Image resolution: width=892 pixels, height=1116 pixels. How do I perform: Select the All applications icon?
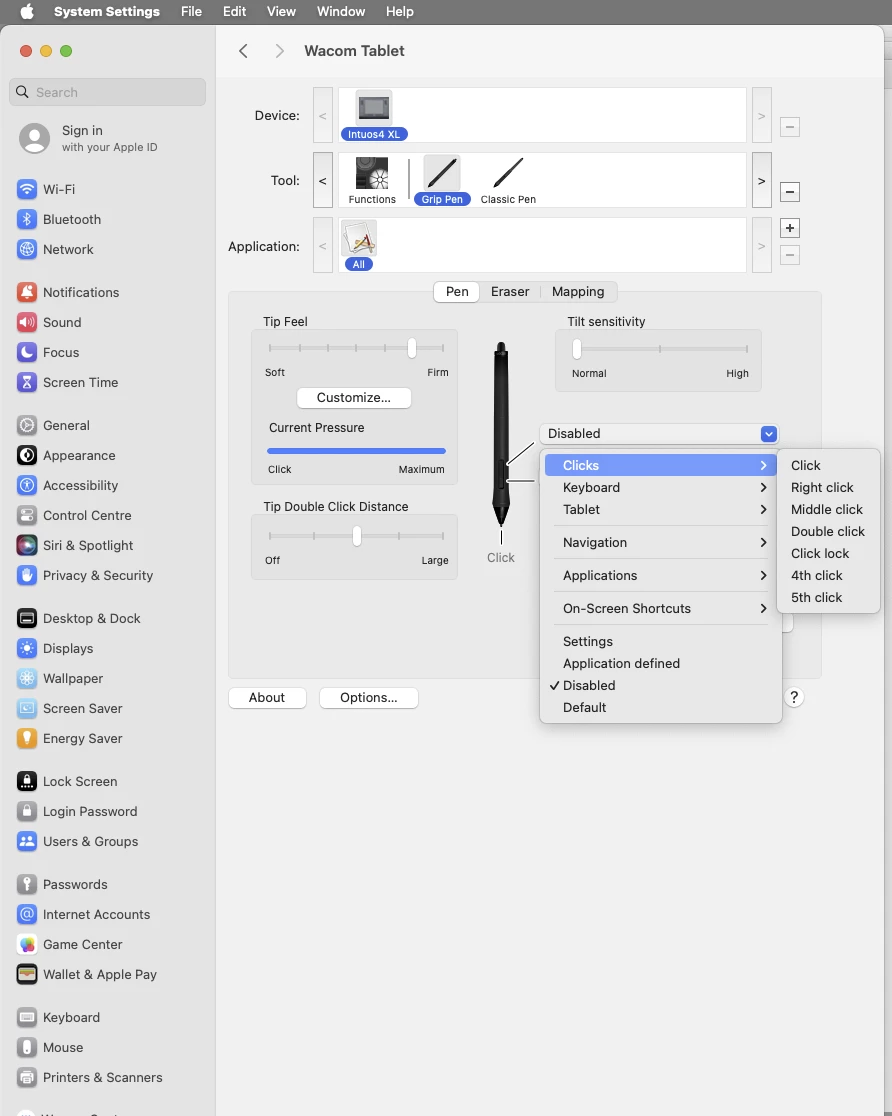(359, 246)
